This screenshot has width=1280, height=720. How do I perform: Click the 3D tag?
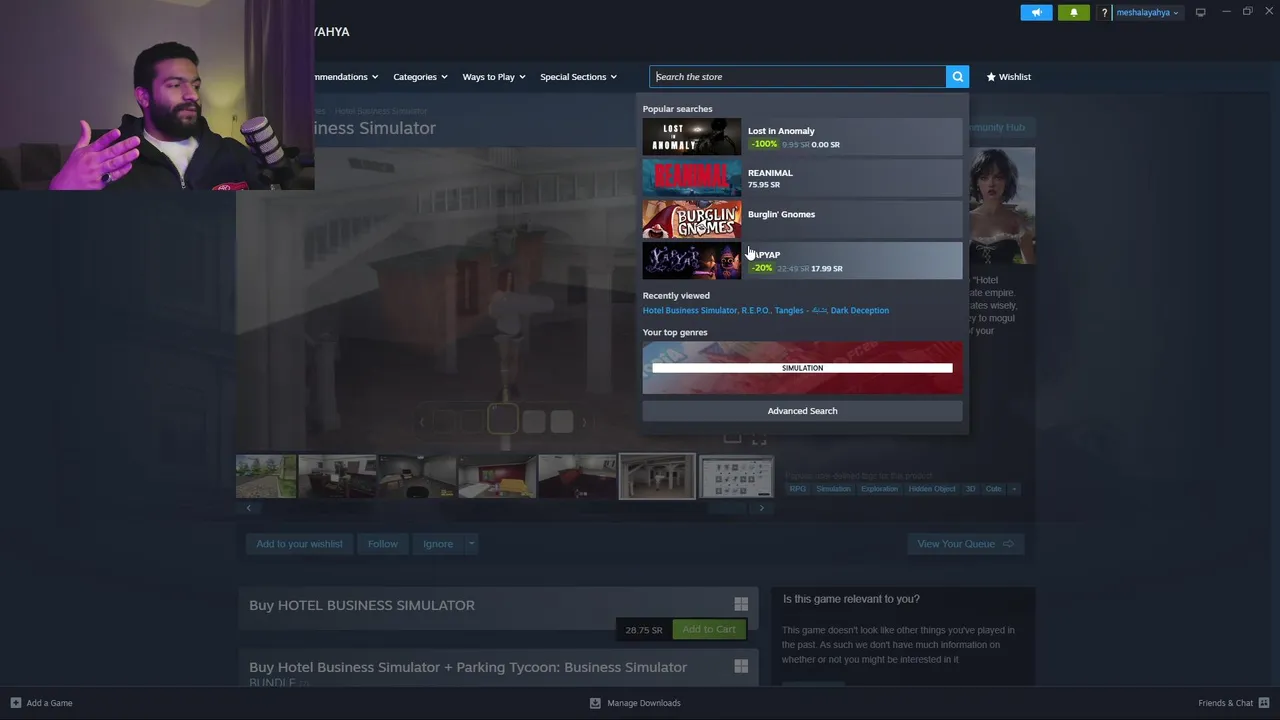point(970,489)
